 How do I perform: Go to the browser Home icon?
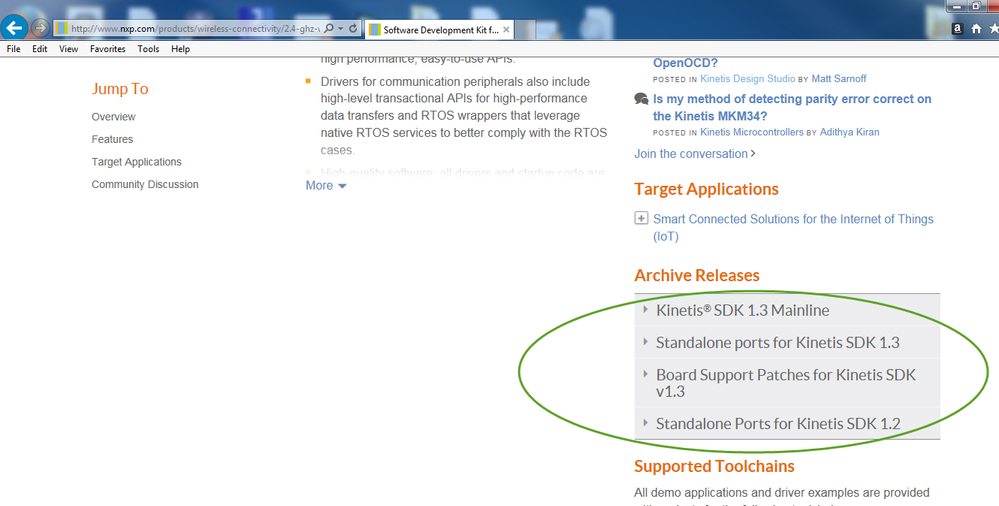[976, 29]
